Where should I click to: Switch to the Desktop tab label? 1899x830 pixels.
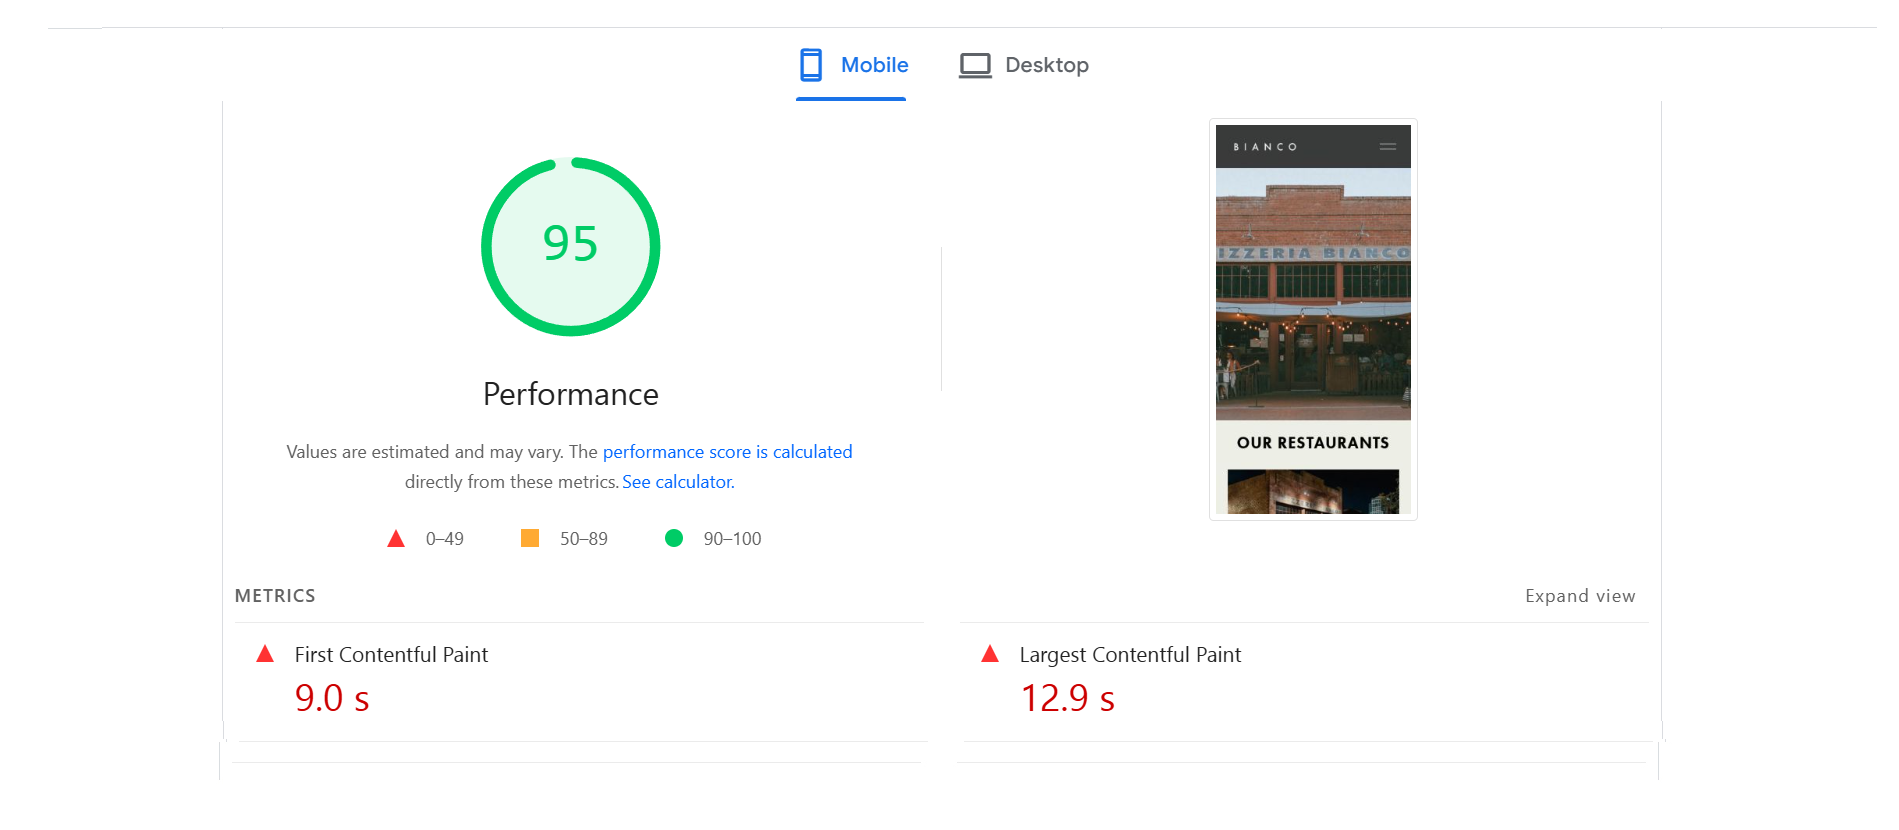point(1046,65)
